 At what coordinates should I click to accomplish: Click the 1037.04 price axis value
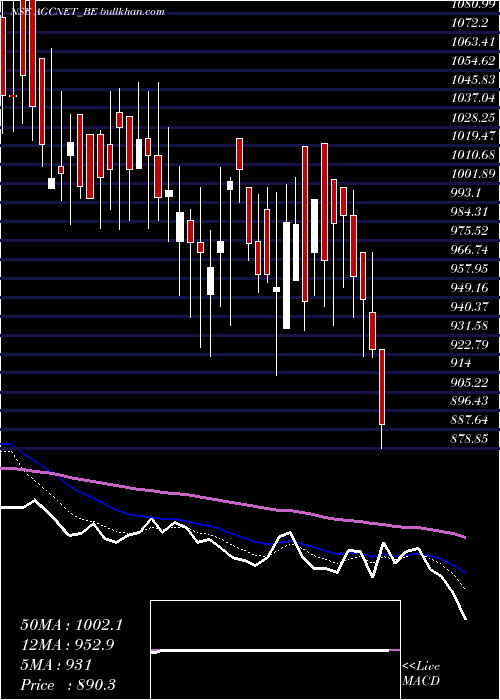coord(473,98)
